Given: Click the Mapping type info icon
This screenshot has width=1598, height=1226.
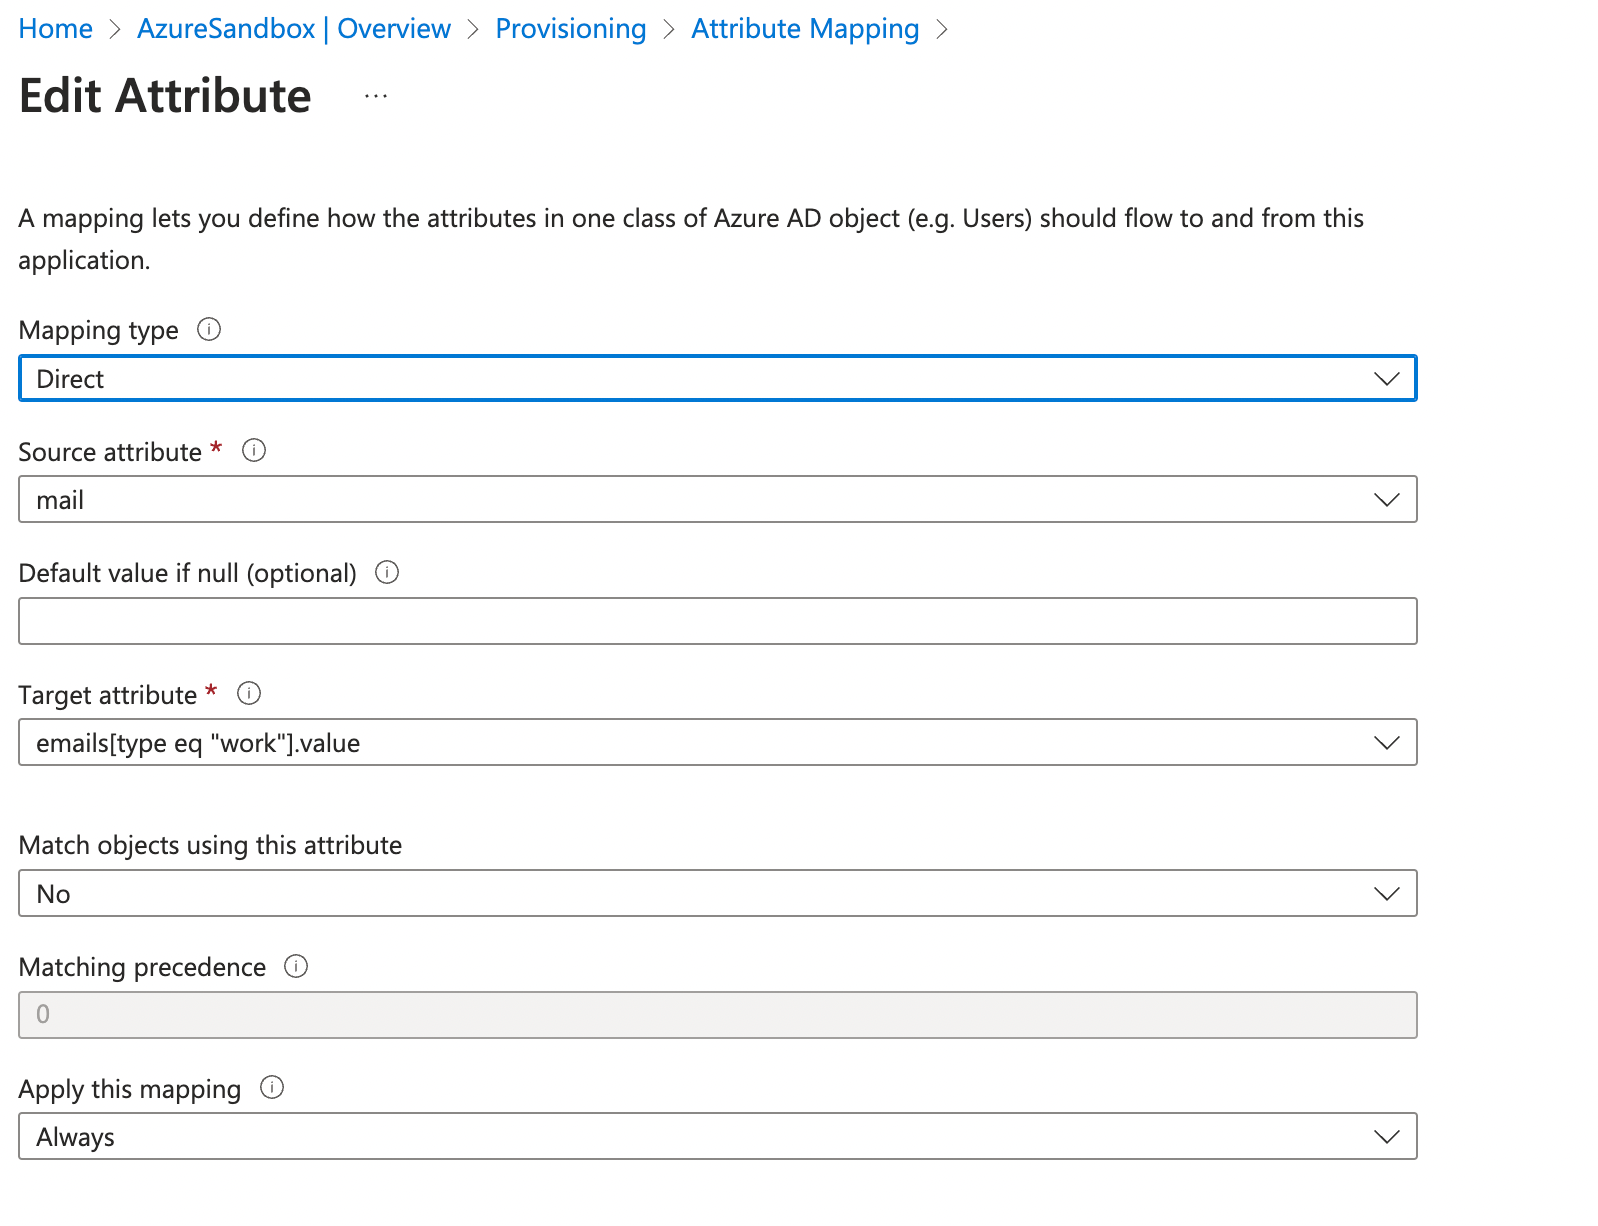Looking at the screenshot, I should coord(208,330).
